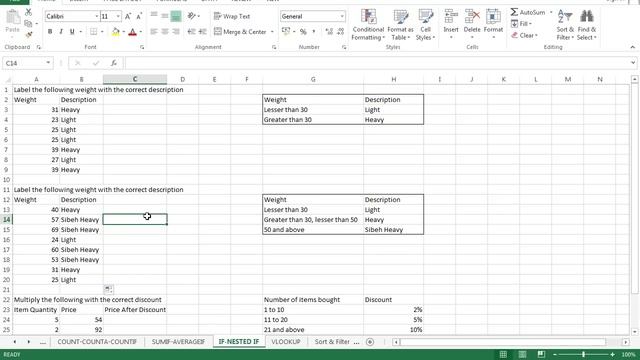Align text left icon
The image size is (640, 360).
pos(154,31)
